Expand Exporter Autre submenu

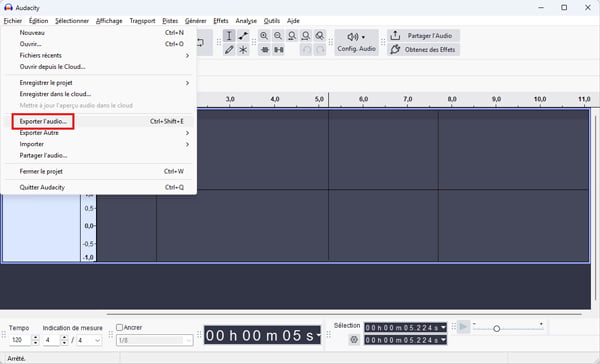tap(99, 133)
